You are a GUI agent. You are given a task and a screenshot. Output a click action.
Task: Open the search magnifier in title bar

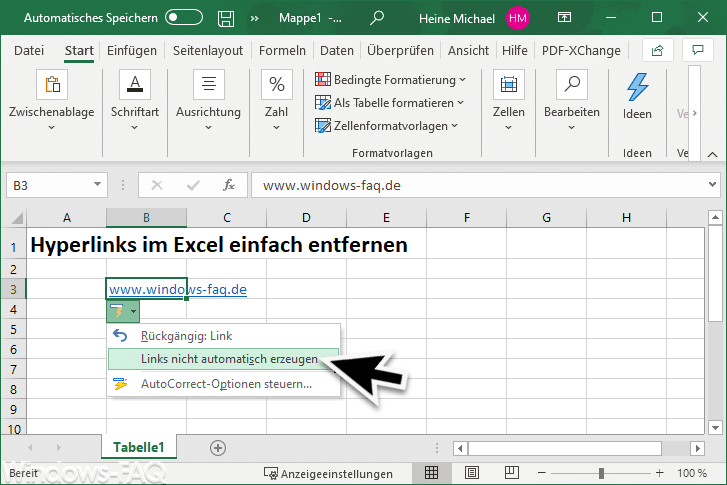(x=377, y=18)
